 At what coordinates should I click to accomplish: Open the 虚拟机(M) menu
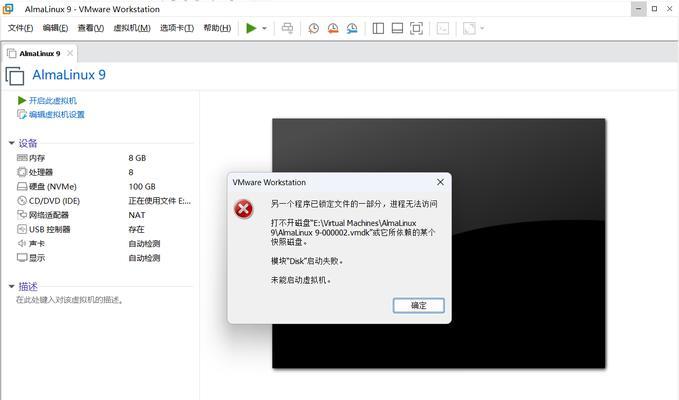tap(132, 28)
